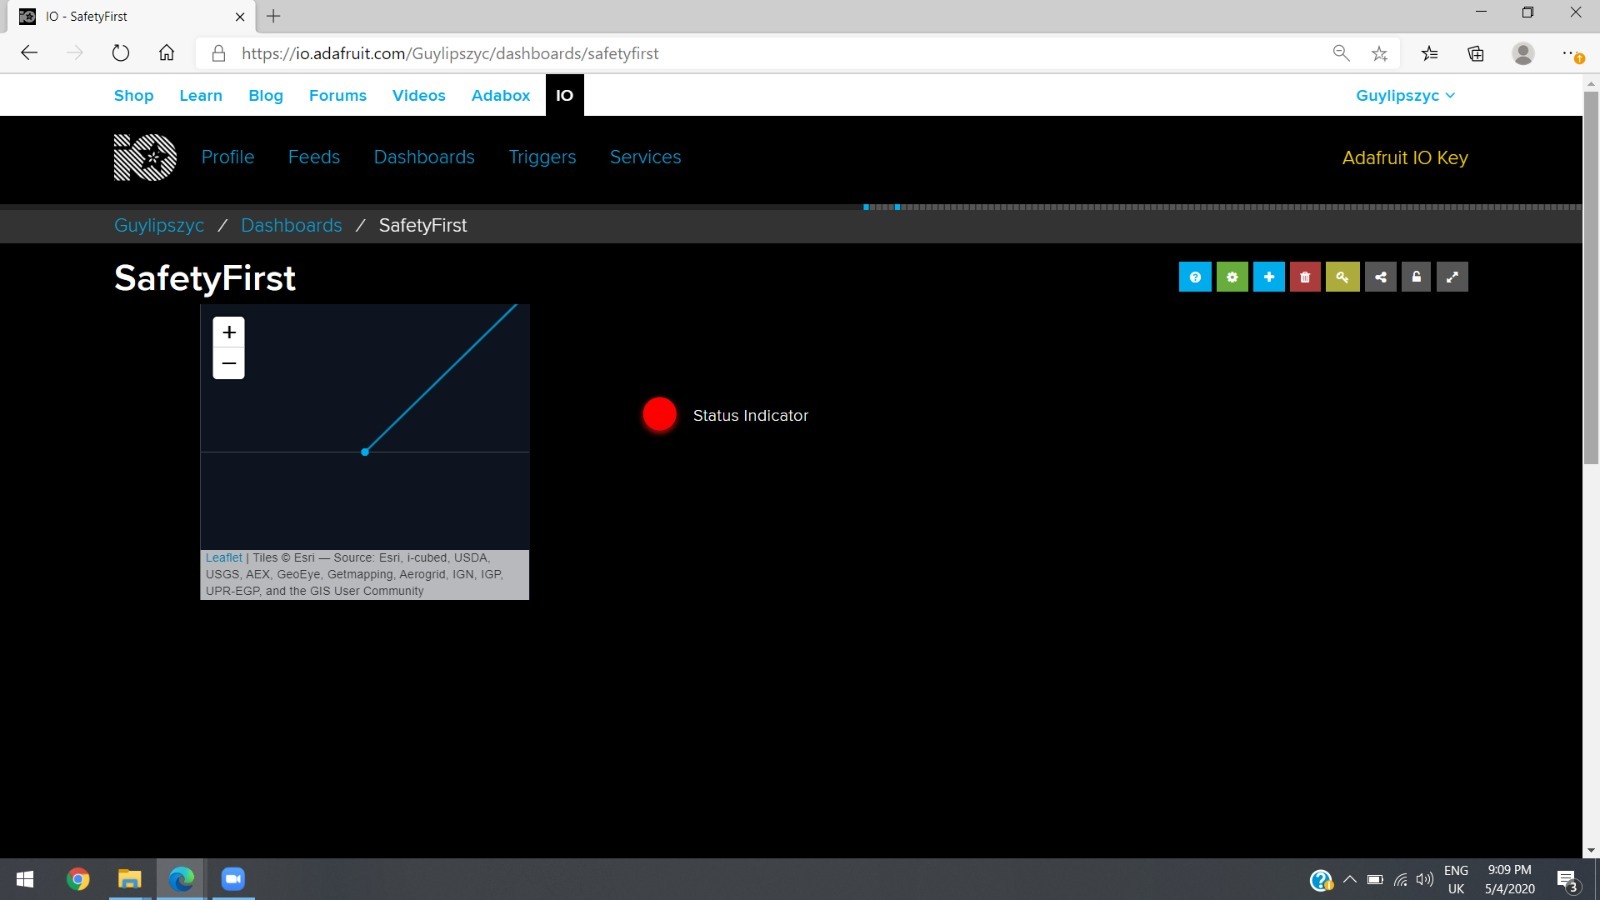Go to browser home page
This screenshot has width=1600, height=900.
coord(167,53)
